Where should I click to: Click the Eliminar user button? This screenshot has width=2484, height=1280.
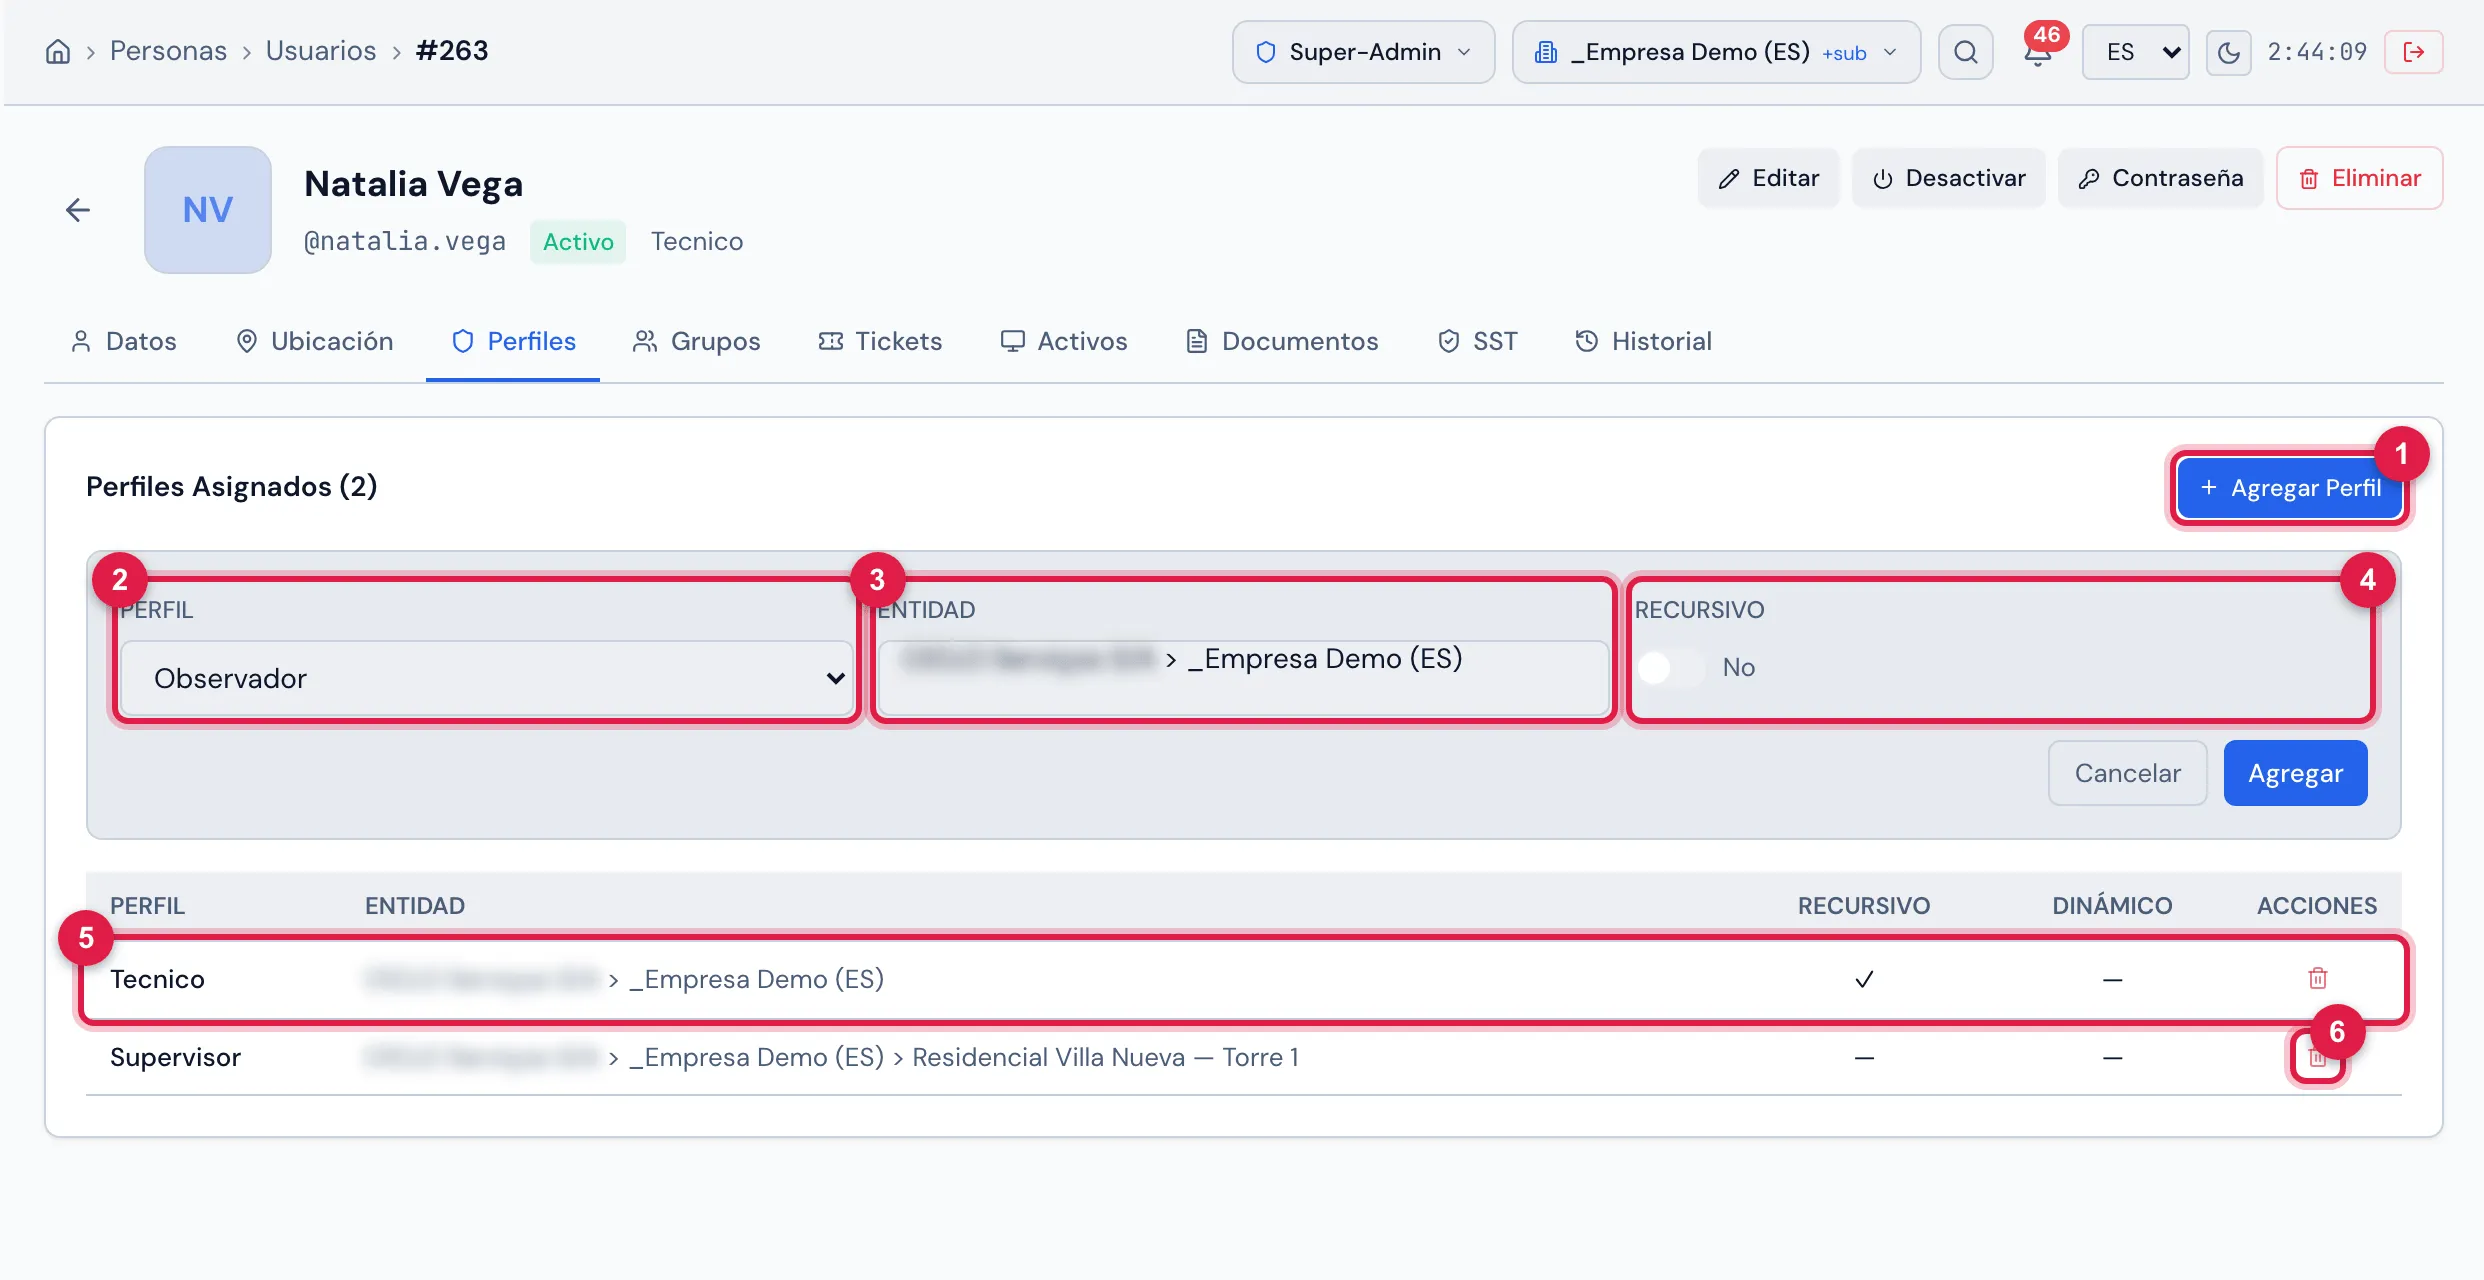coord(2359,178)
